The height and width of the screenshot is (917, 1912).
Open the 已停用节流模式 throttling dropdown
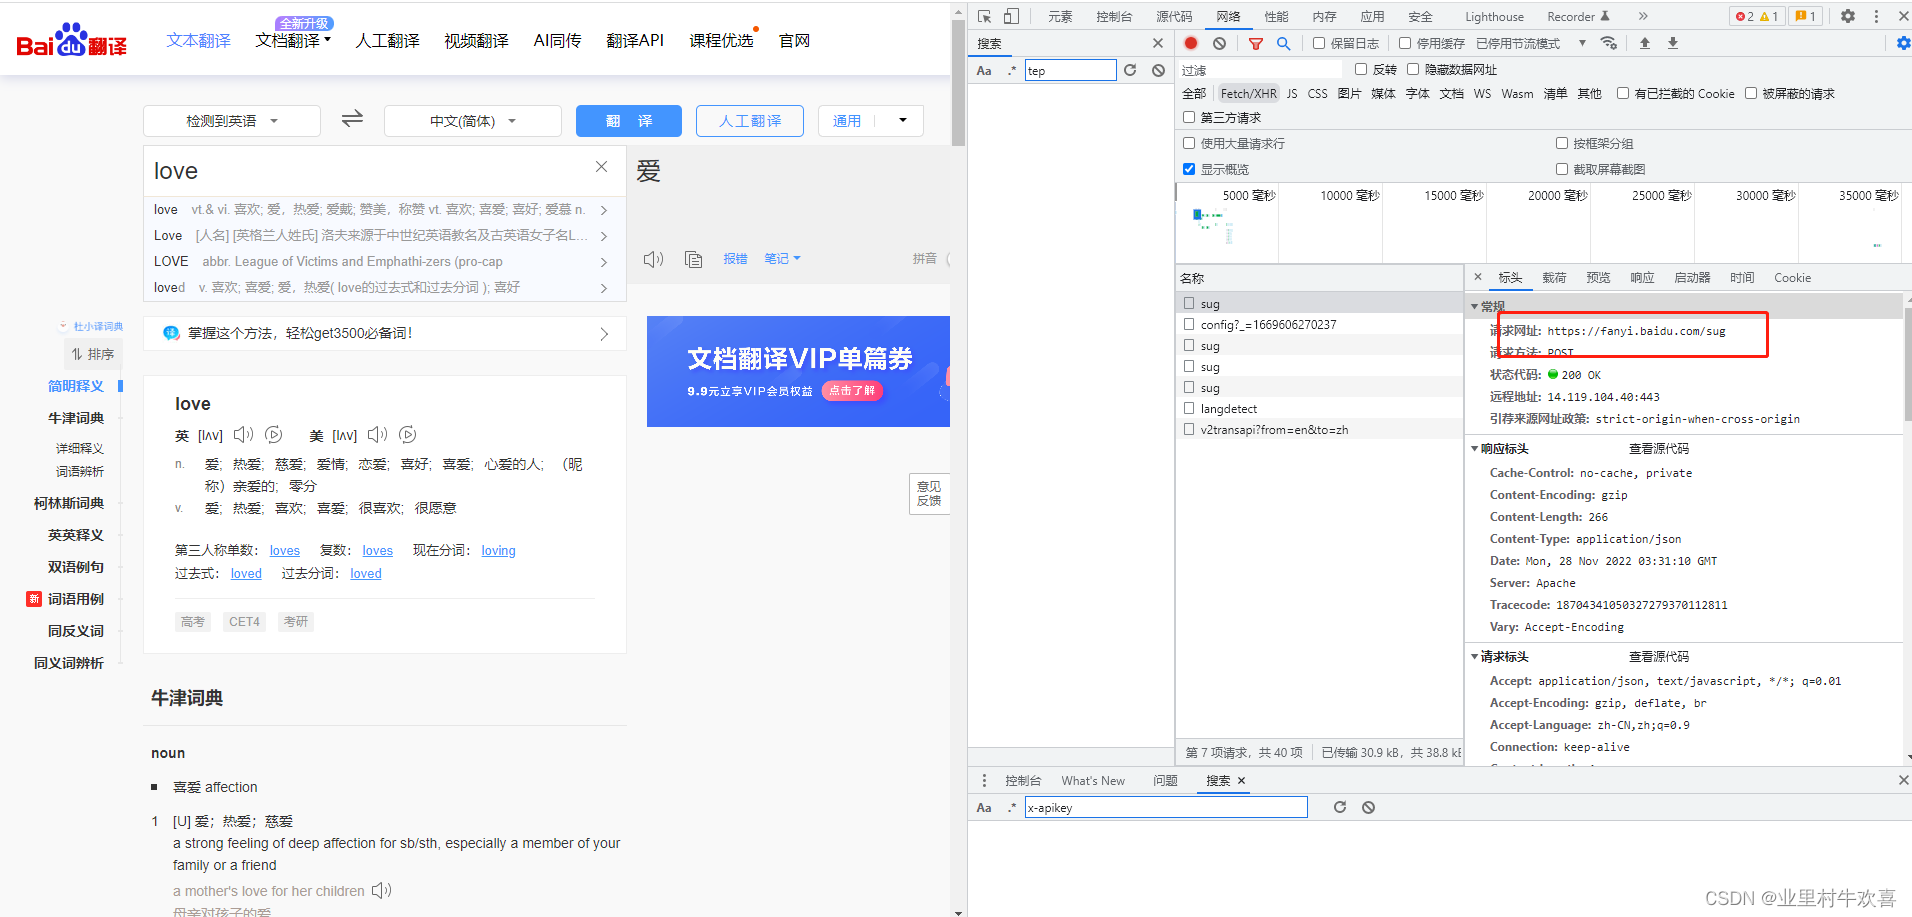pyautogui.click(x=1531, y=43)
